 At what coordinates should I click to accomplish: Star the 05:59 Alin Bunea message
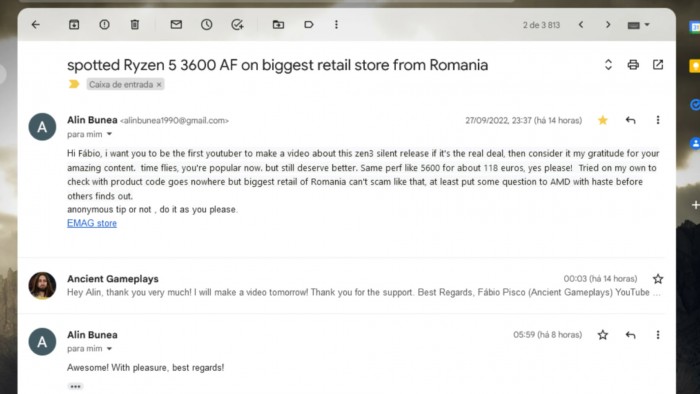[x=603, y=335]
